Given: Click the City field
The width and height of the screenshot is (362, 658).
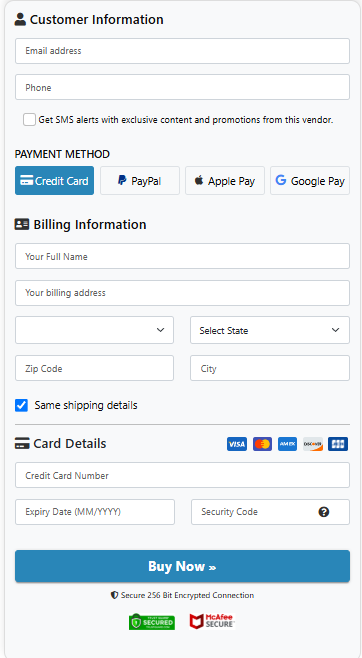Looking at the screenshot, I should (270, 368).
